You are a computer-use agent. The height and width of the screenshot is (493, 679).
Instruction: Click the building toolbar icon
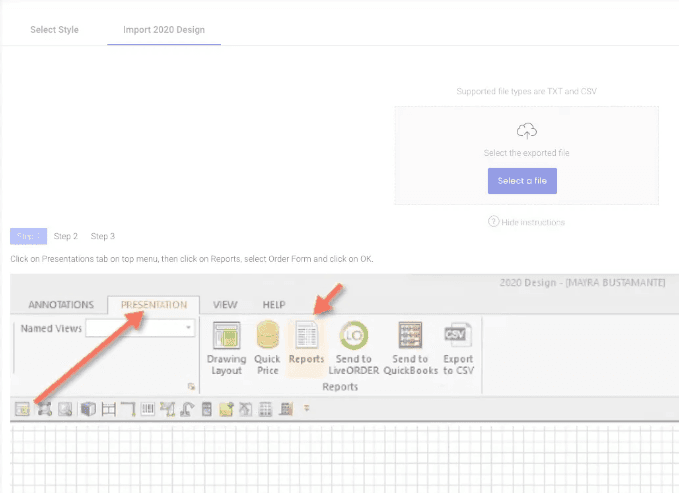(286, 409)
